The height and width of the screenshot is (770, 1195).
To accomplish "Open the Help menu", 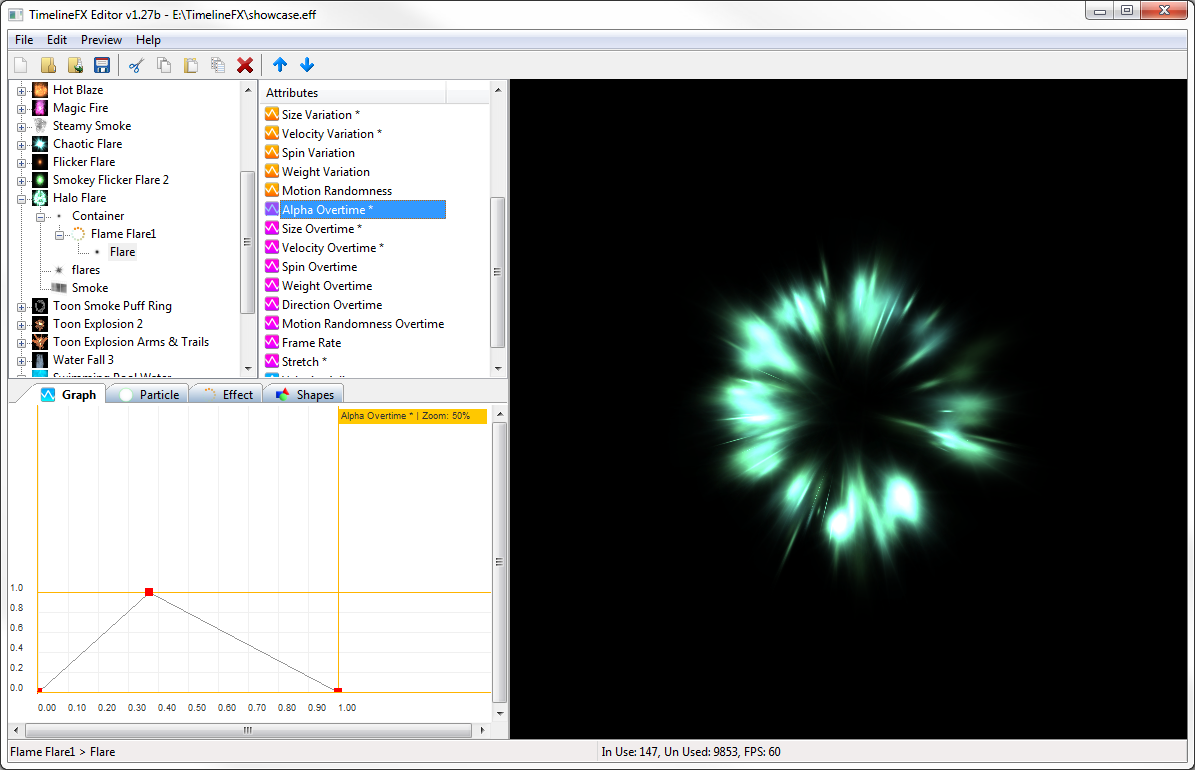I will click(148, 40).
